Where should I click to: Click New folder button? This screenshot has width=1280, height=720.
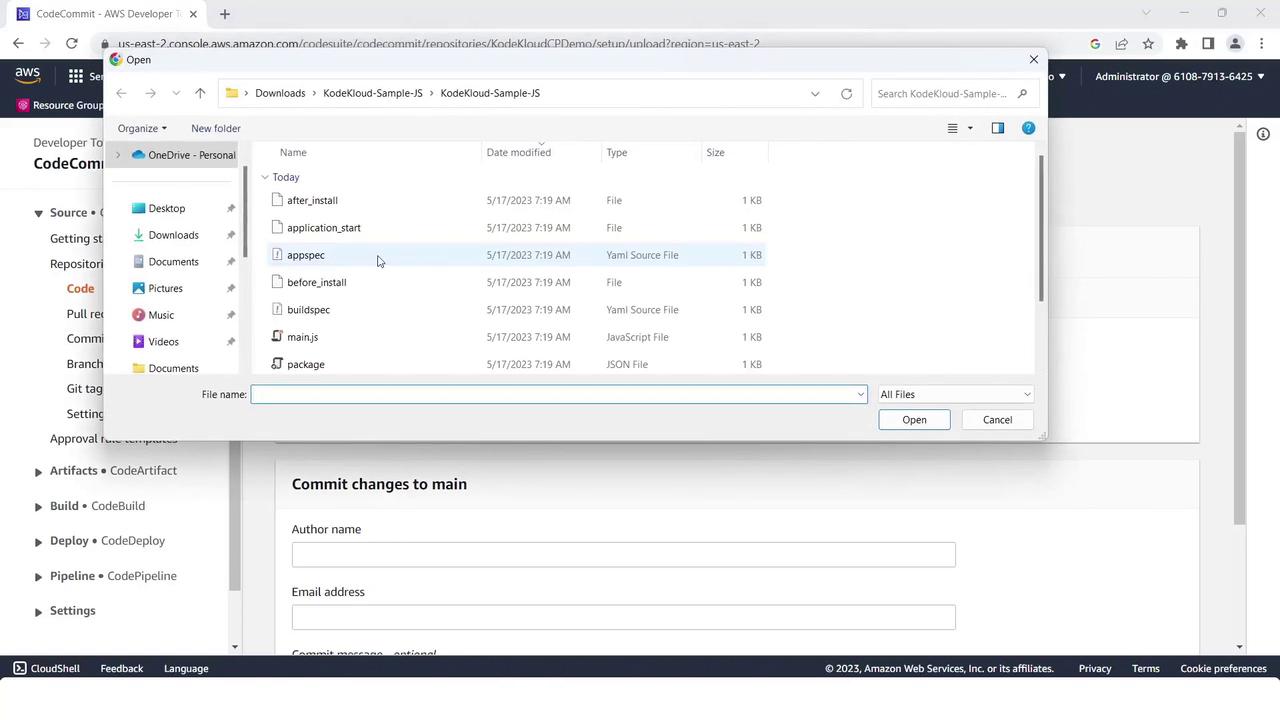tap(216, 128)
